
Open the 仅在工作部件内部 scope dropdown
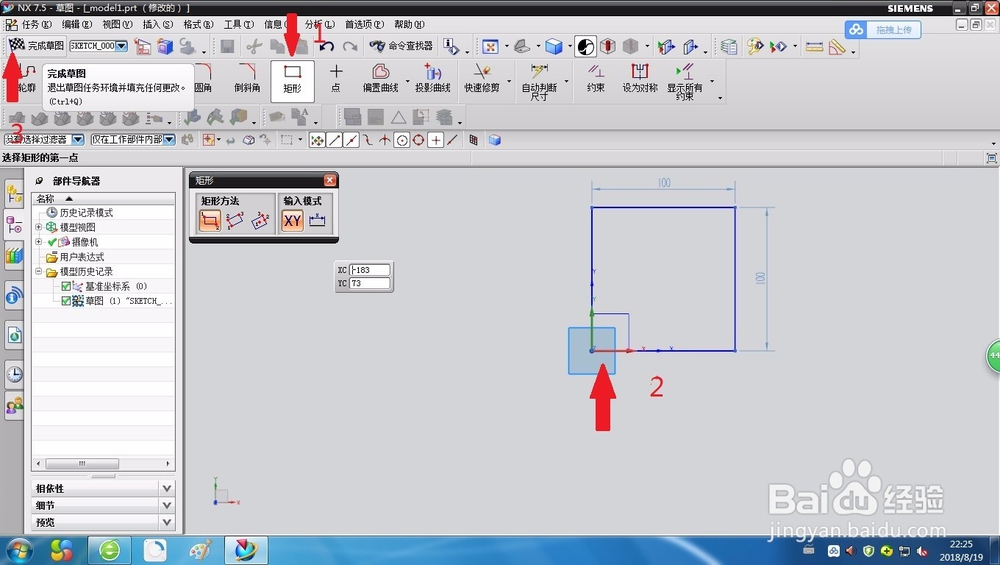[169, 139]
